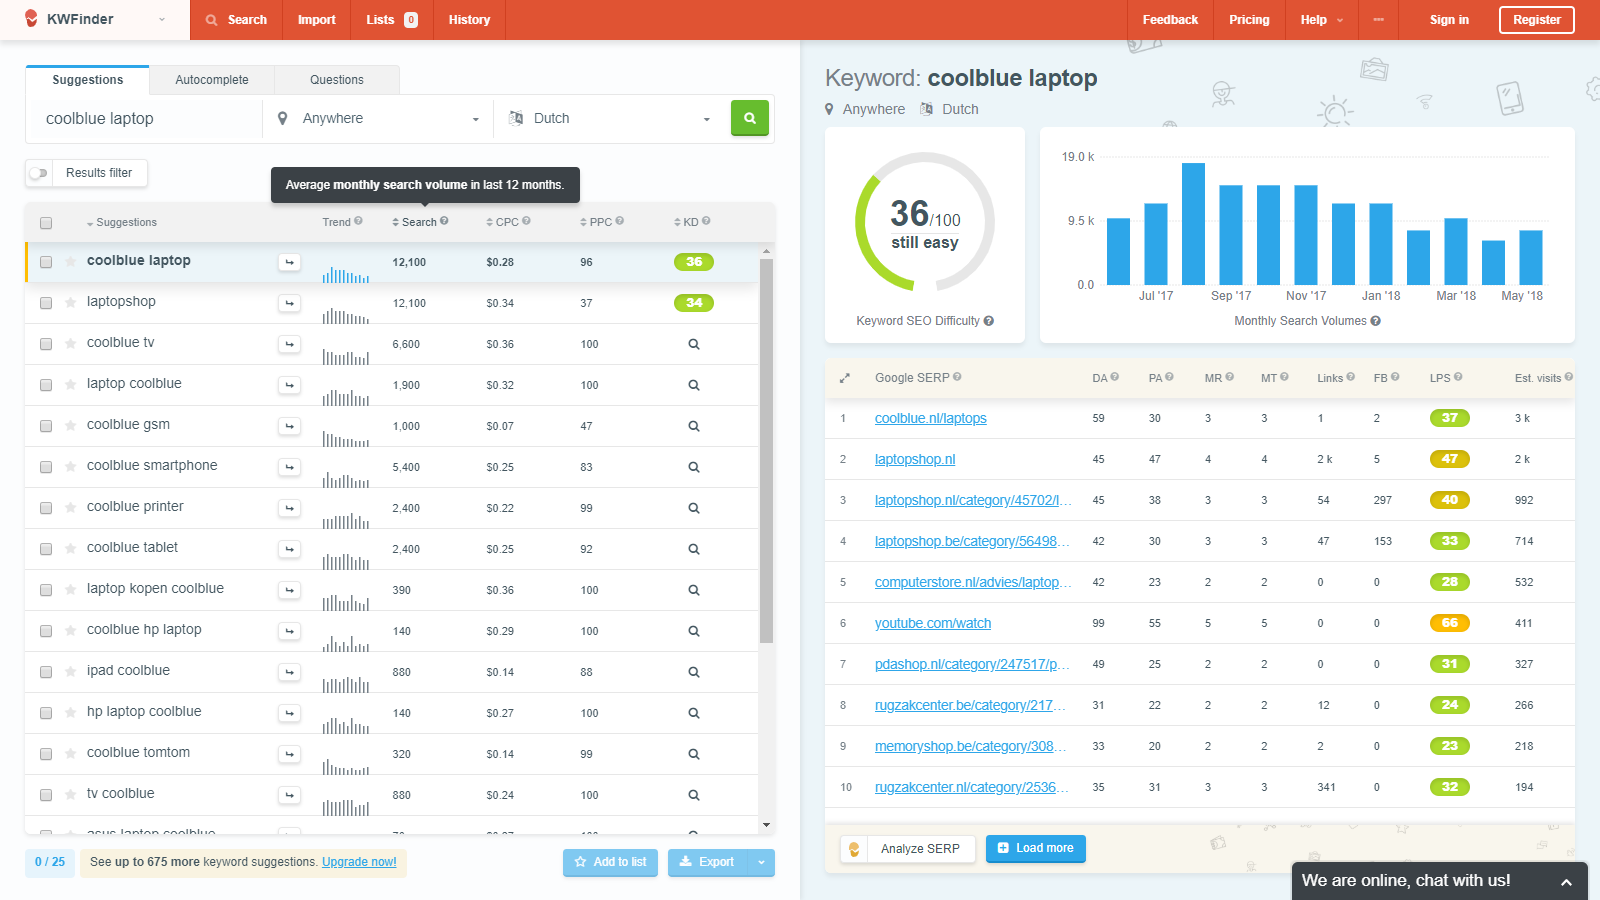The image size is (1600, 900).
Task: Click the expand SERP table icon
Action: [845, 378]
